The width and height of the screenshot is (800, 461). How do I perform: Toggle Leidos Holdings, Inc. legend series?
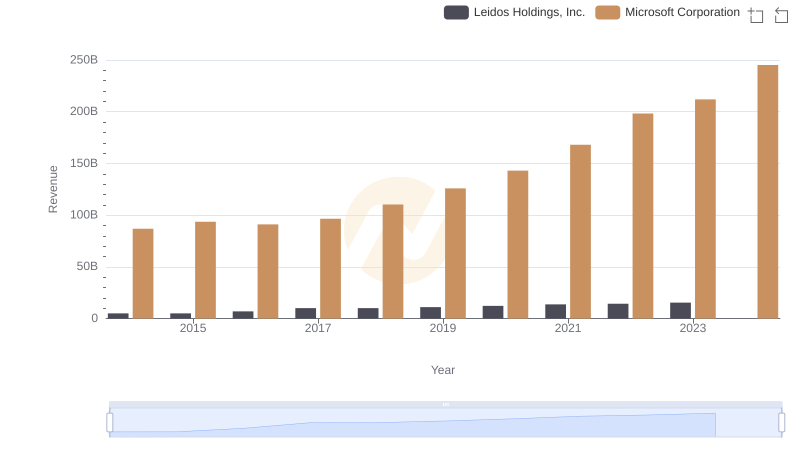click(514, 12)
